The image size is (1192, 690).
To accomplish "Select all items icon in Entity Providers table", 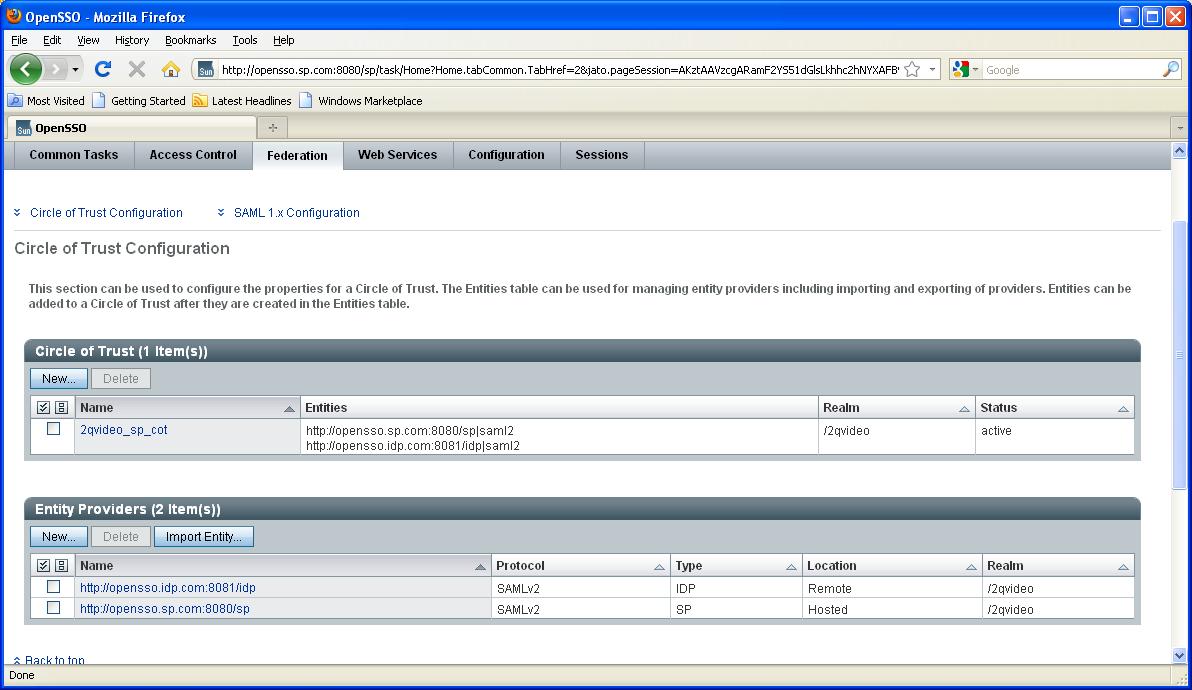I will [43, 566].
